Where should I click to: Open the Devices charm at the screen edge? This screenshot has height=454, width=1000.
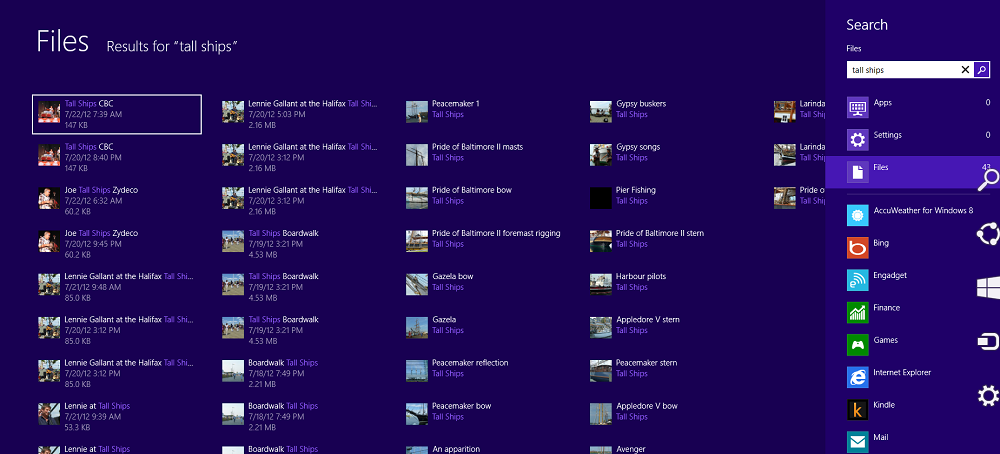pyautogui.click(x=989, y=342)
